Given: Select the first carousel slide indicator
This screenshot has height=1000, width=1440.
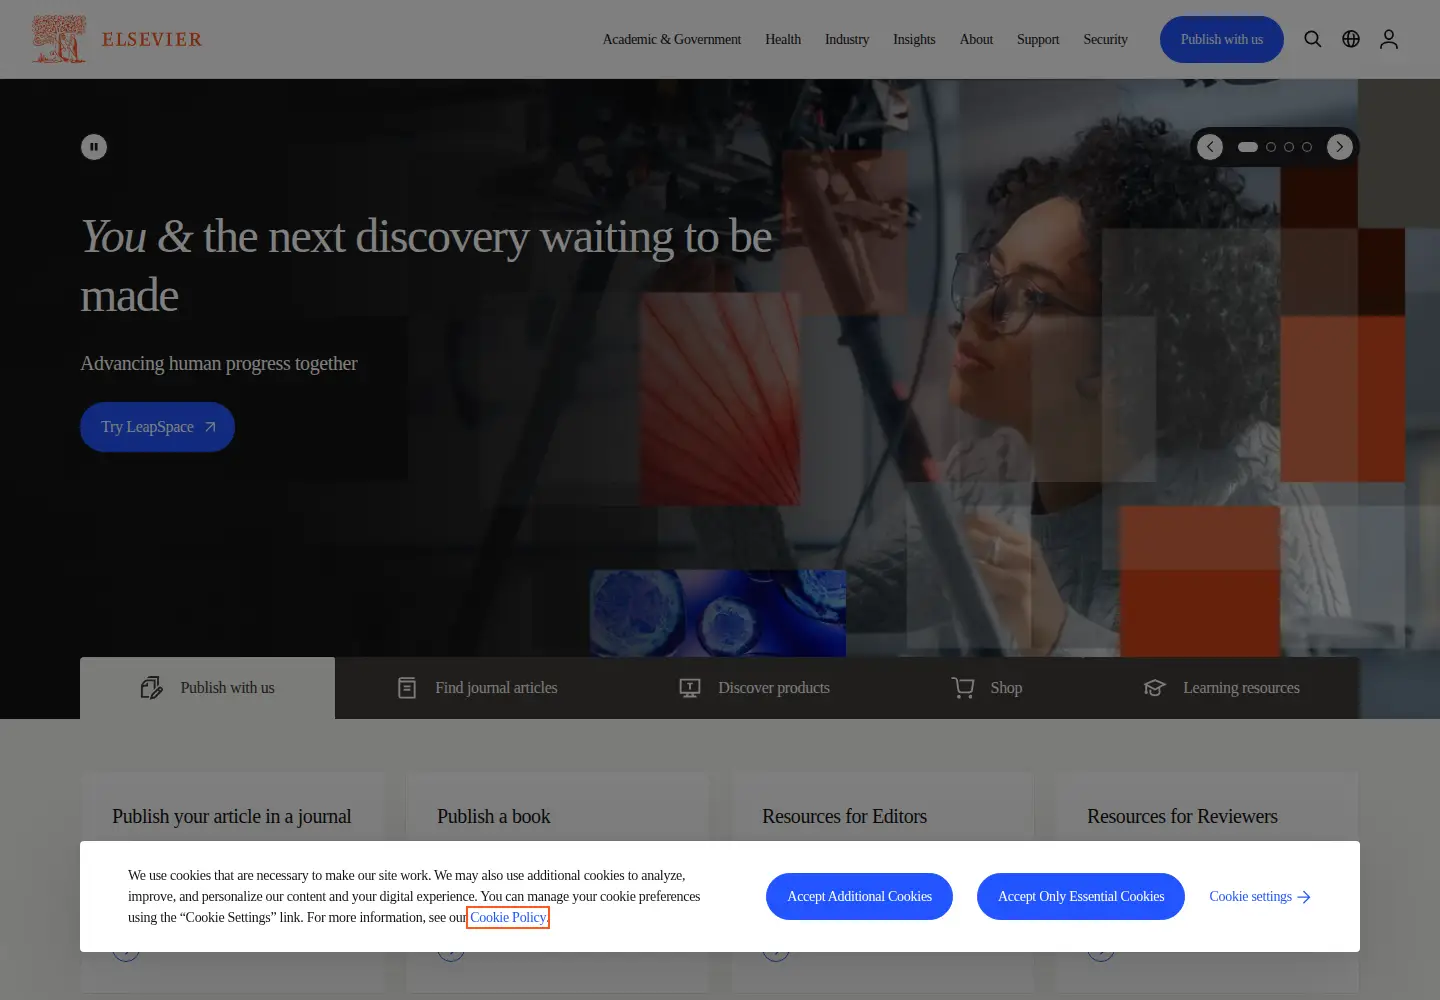Looking at the screenshot, I should (x=1248, y=147).
